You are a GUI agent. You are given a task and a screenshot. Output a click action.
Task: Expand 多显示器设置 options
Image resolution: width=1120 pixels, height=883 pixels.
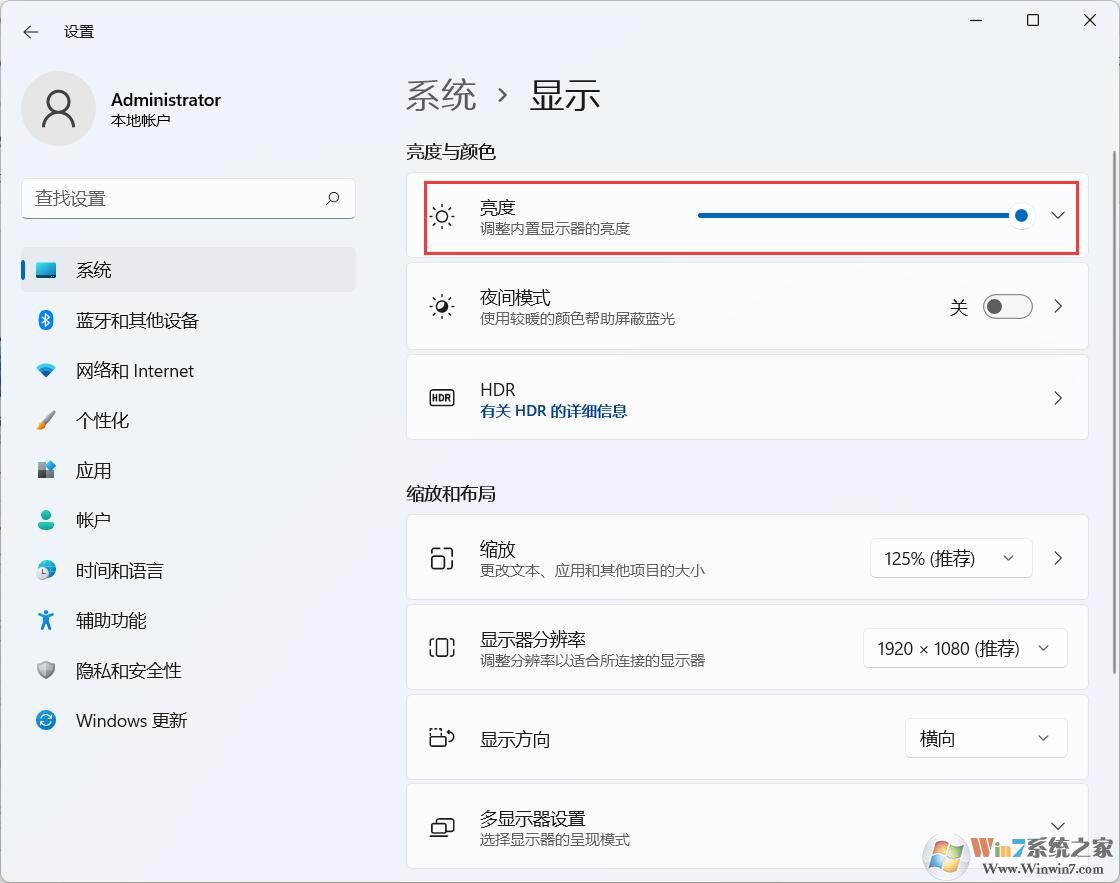(x=1058, y=826)
